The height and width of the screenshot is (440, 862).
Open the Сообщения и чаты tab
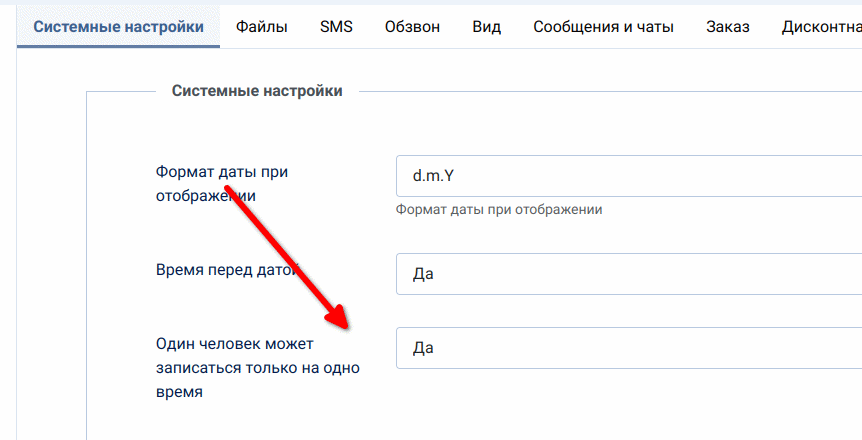pos(603,27)
